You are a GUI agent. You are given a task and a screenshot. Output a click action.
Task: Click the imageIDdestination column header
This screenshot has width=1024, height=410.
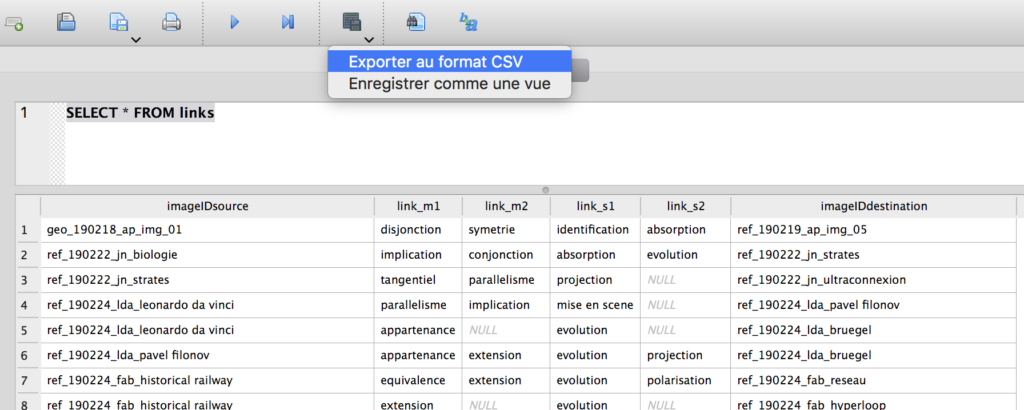[x=874, y=206]
